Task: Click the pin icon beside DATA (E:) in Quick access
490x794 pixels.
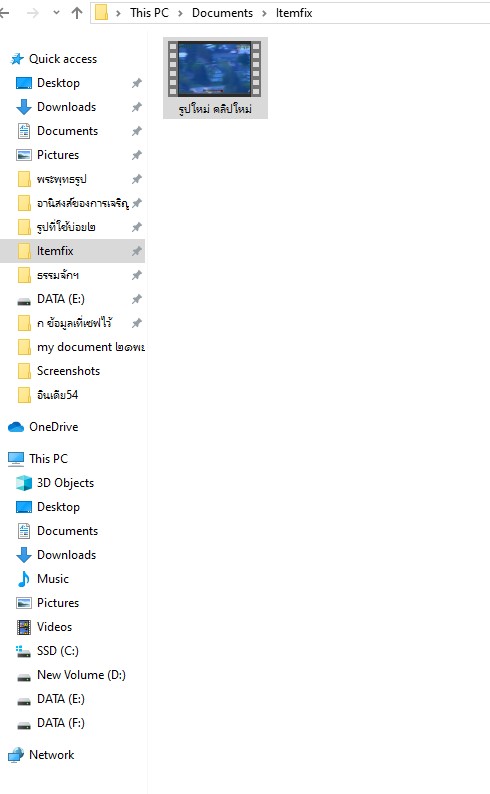Action: click(x=137, y=299)
